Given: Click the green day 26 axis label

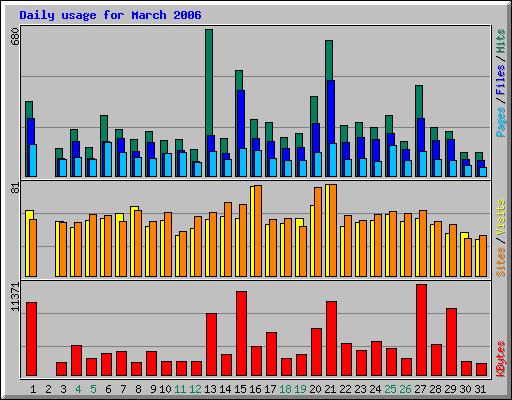Looking at the screenshot, I should [405, 389].
